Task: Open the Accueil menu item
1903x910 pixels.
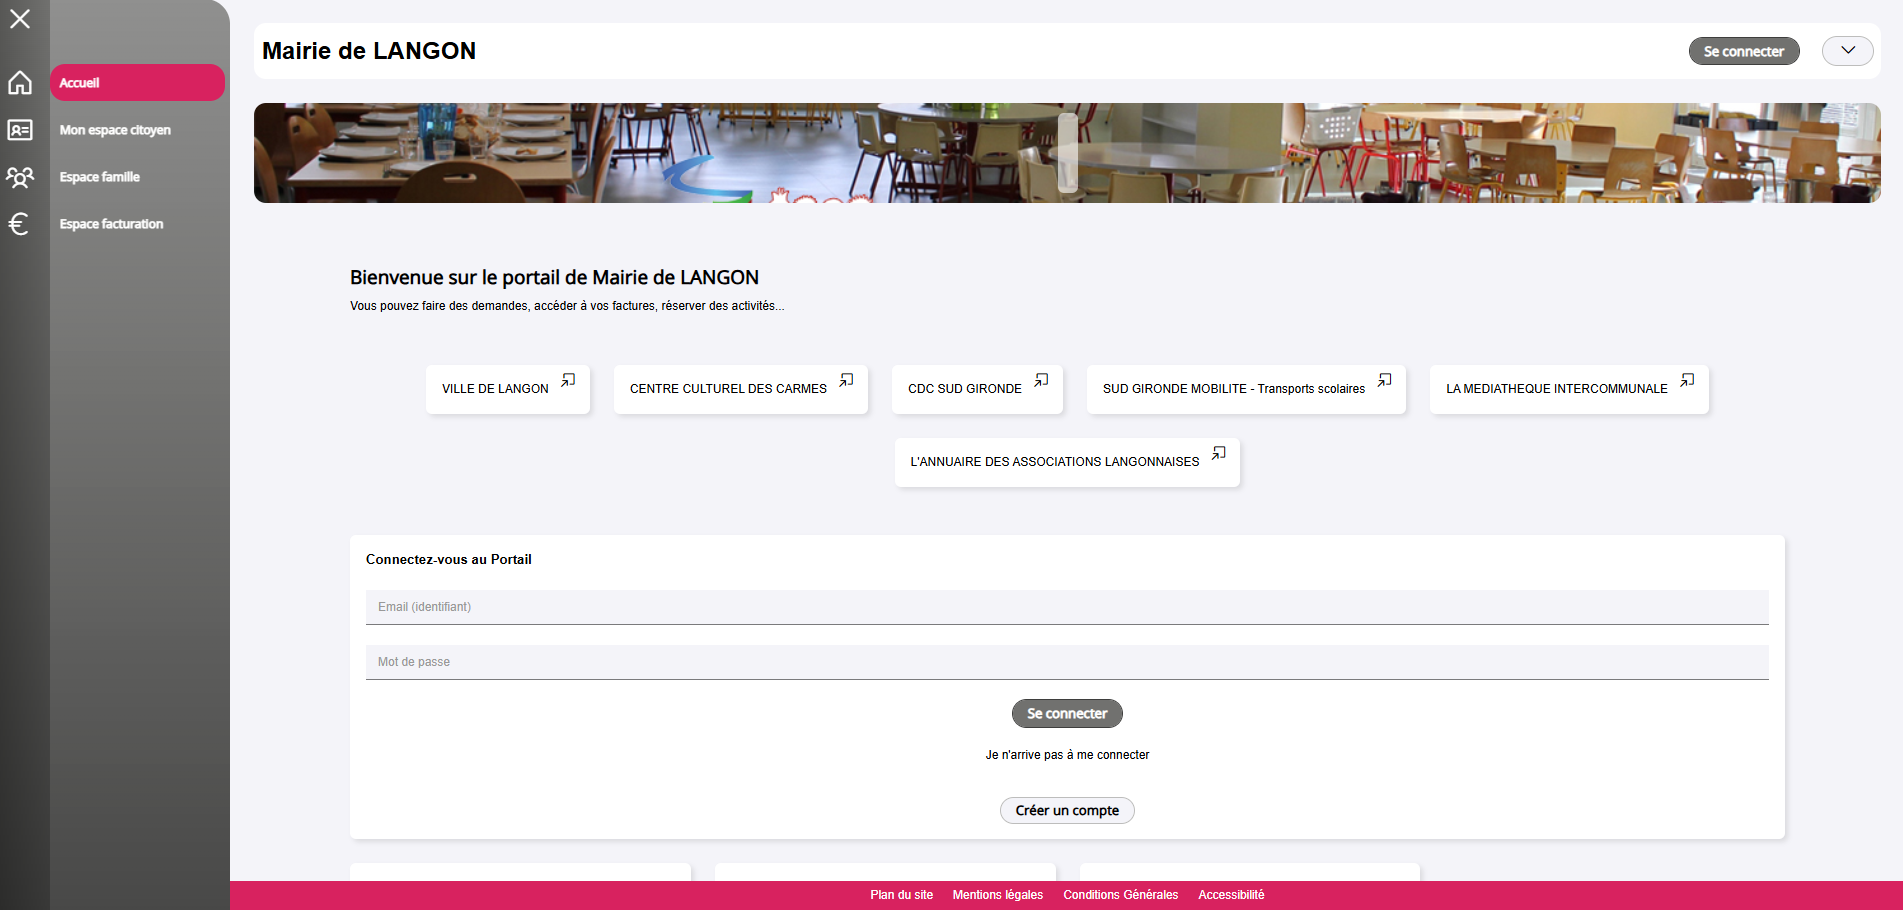Action: pos(137,83)
